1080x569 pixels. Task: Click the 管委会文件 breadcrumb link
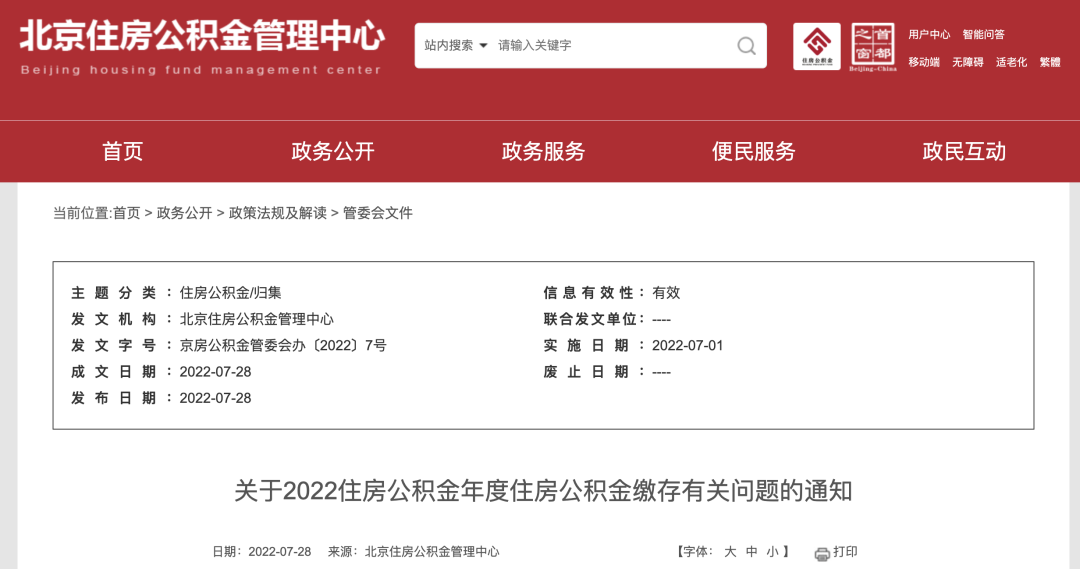click(x=378, y=213)
